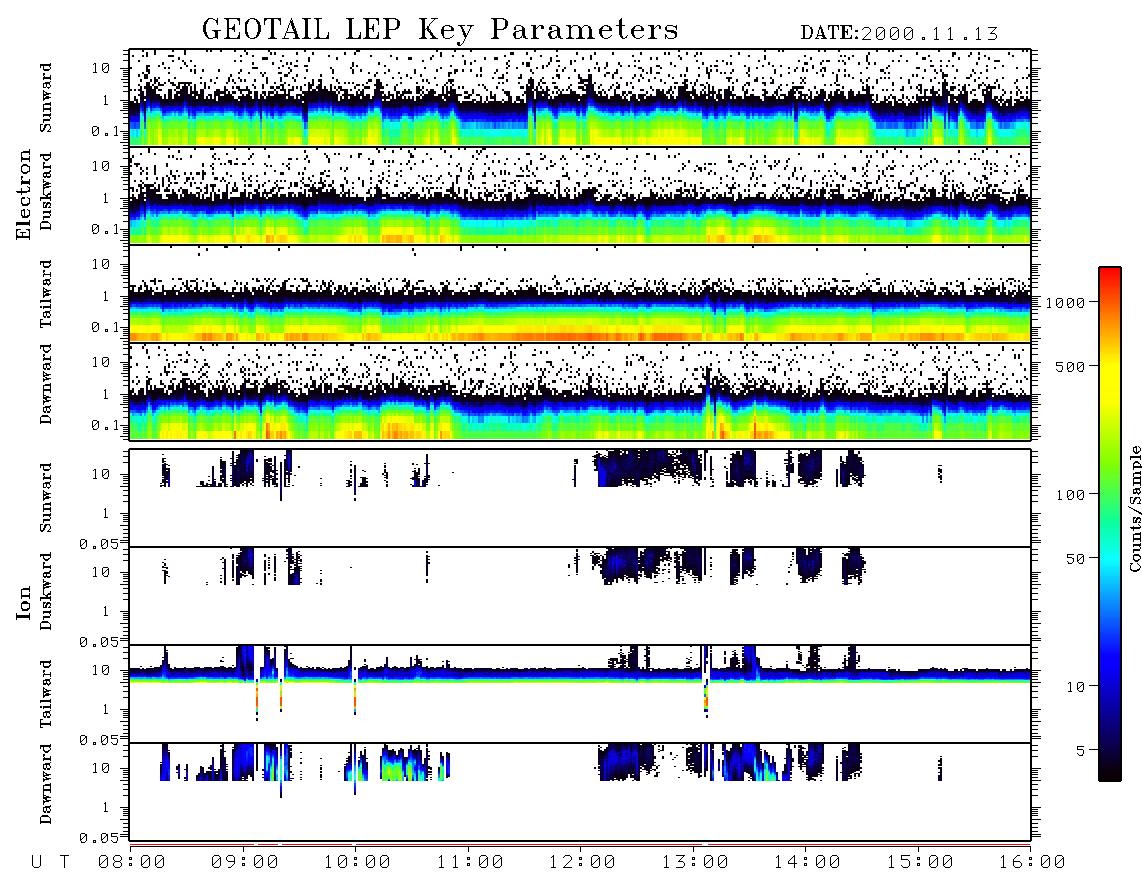The height and width of the screenshot is (880, 1142).
Task: Select the Electron "Duskward" panel label
Action: (x=46, y=192)
